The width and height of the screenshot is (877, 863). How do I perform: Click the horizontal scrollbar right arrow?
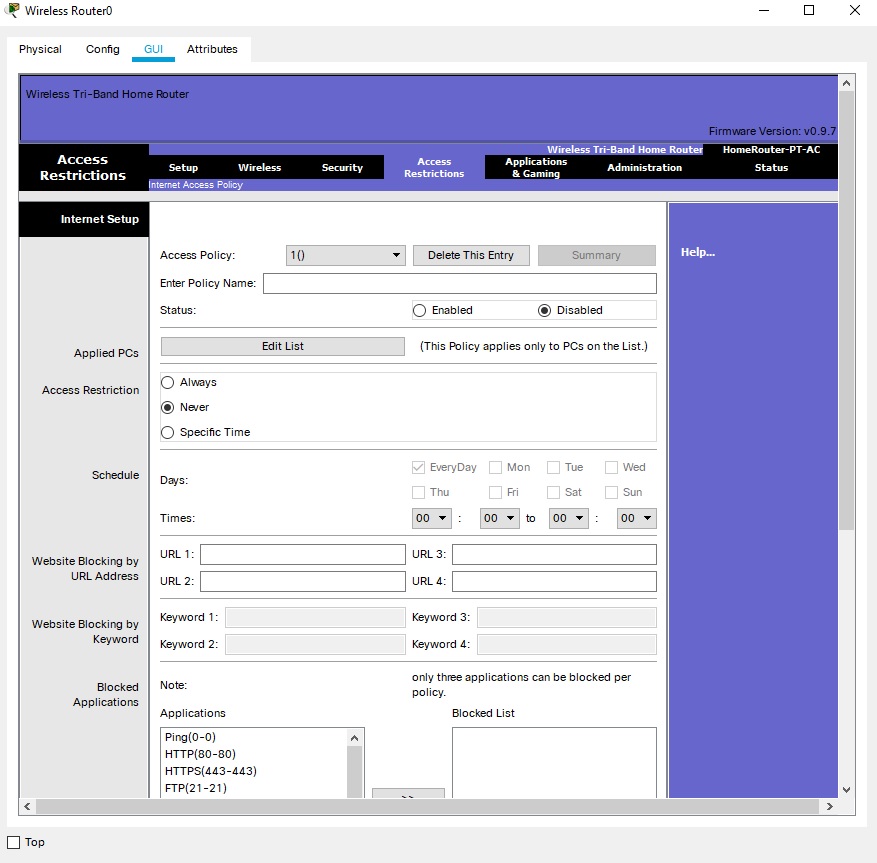coord(829,806)
